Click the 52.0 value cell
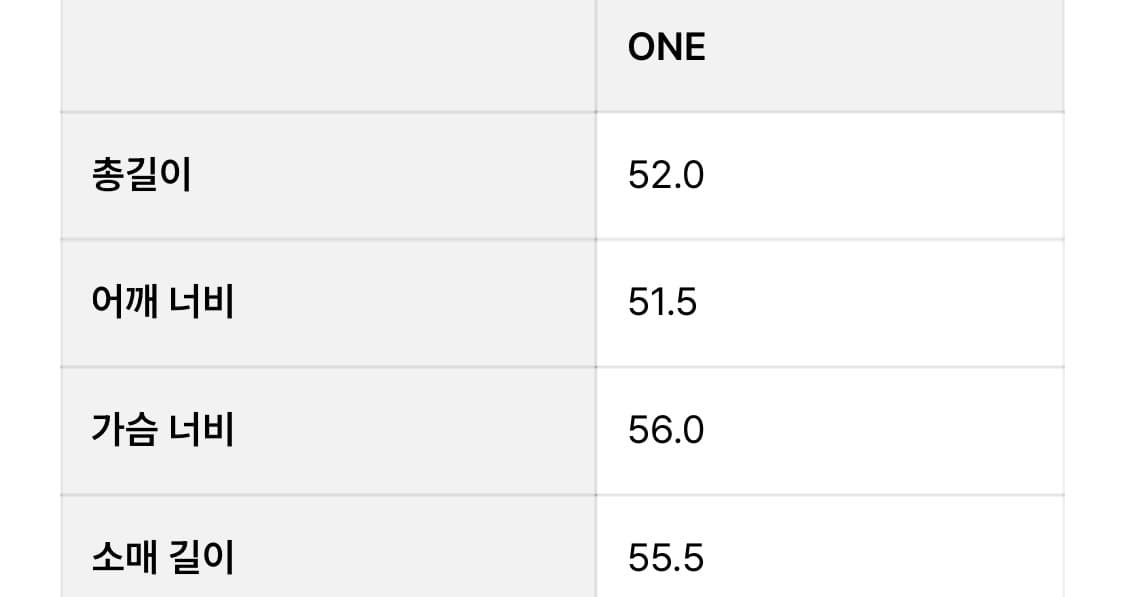Viewport: 1125px width, 597px height. coord(666,176)
